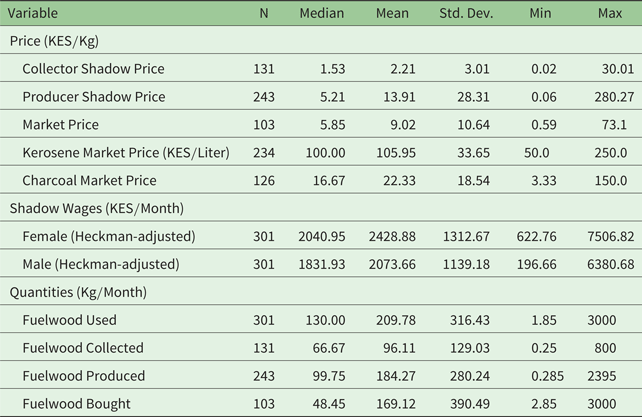Click the Std. Dev. column header

(x=465, y=13)
